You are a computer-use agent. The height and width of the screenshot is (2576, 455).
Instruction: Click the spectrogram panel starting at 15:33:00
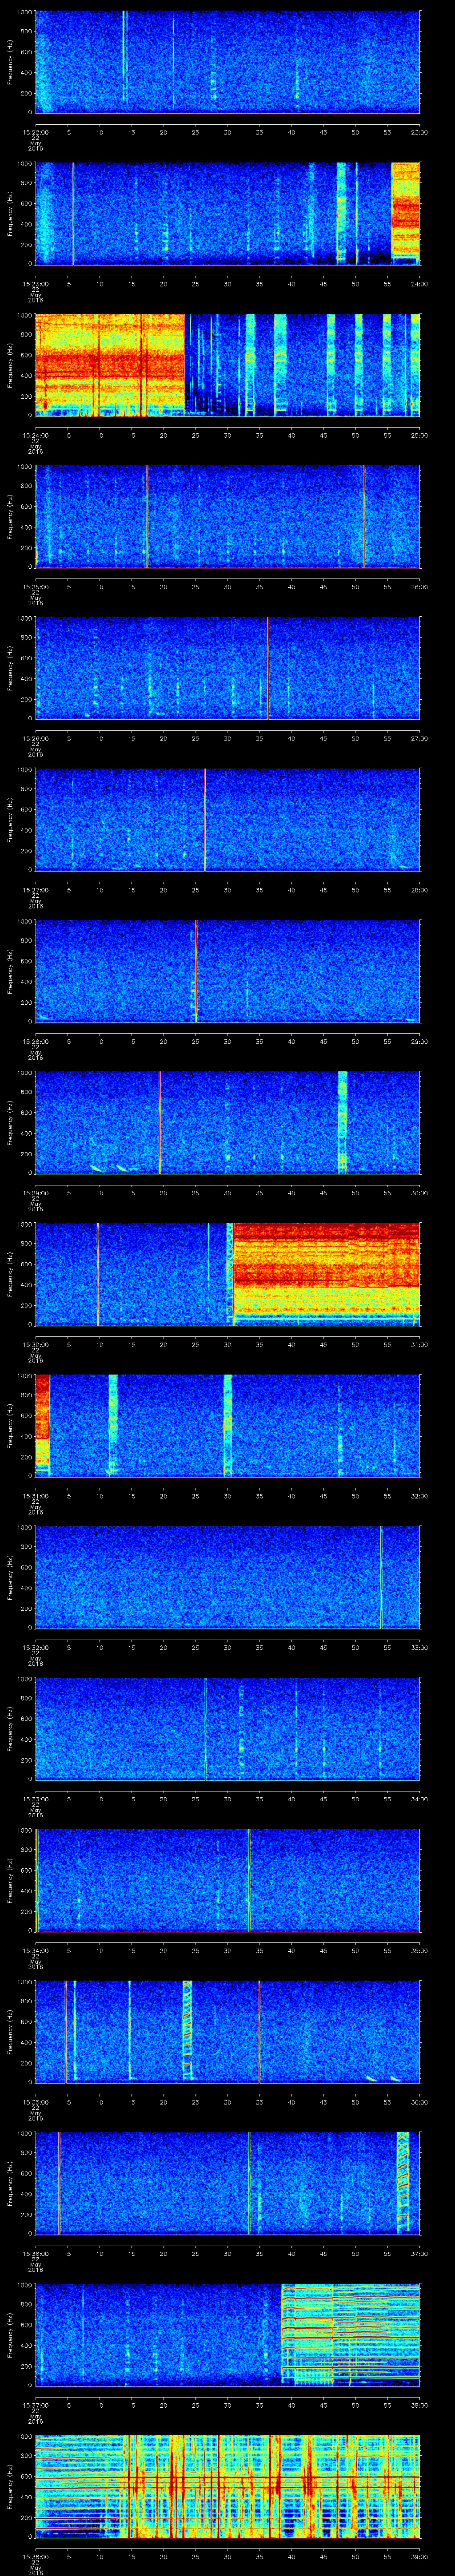pyautogui.click(x=227, y=1728)
